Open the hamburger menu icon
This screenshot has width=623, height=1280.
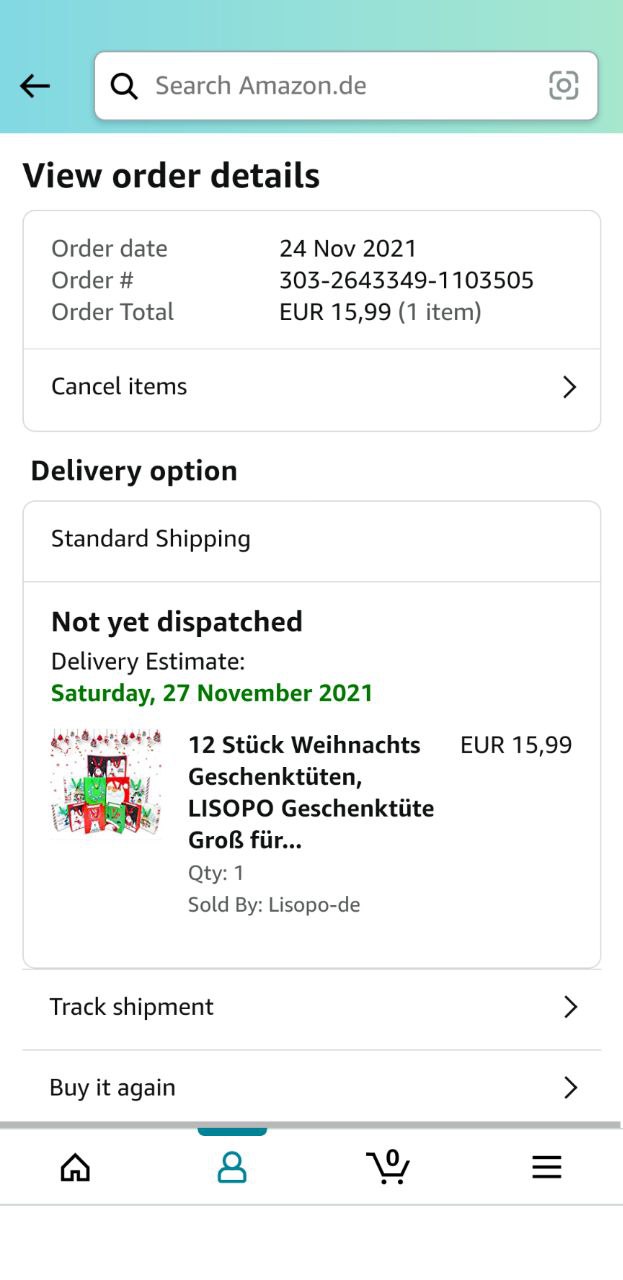(546, 1167)
